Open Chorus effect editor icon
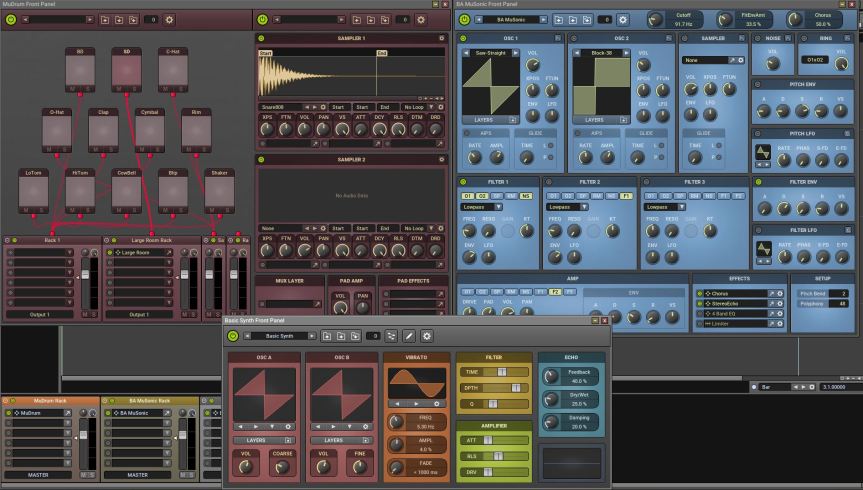The width and height of the screenshot is (863, 490). 772,293
